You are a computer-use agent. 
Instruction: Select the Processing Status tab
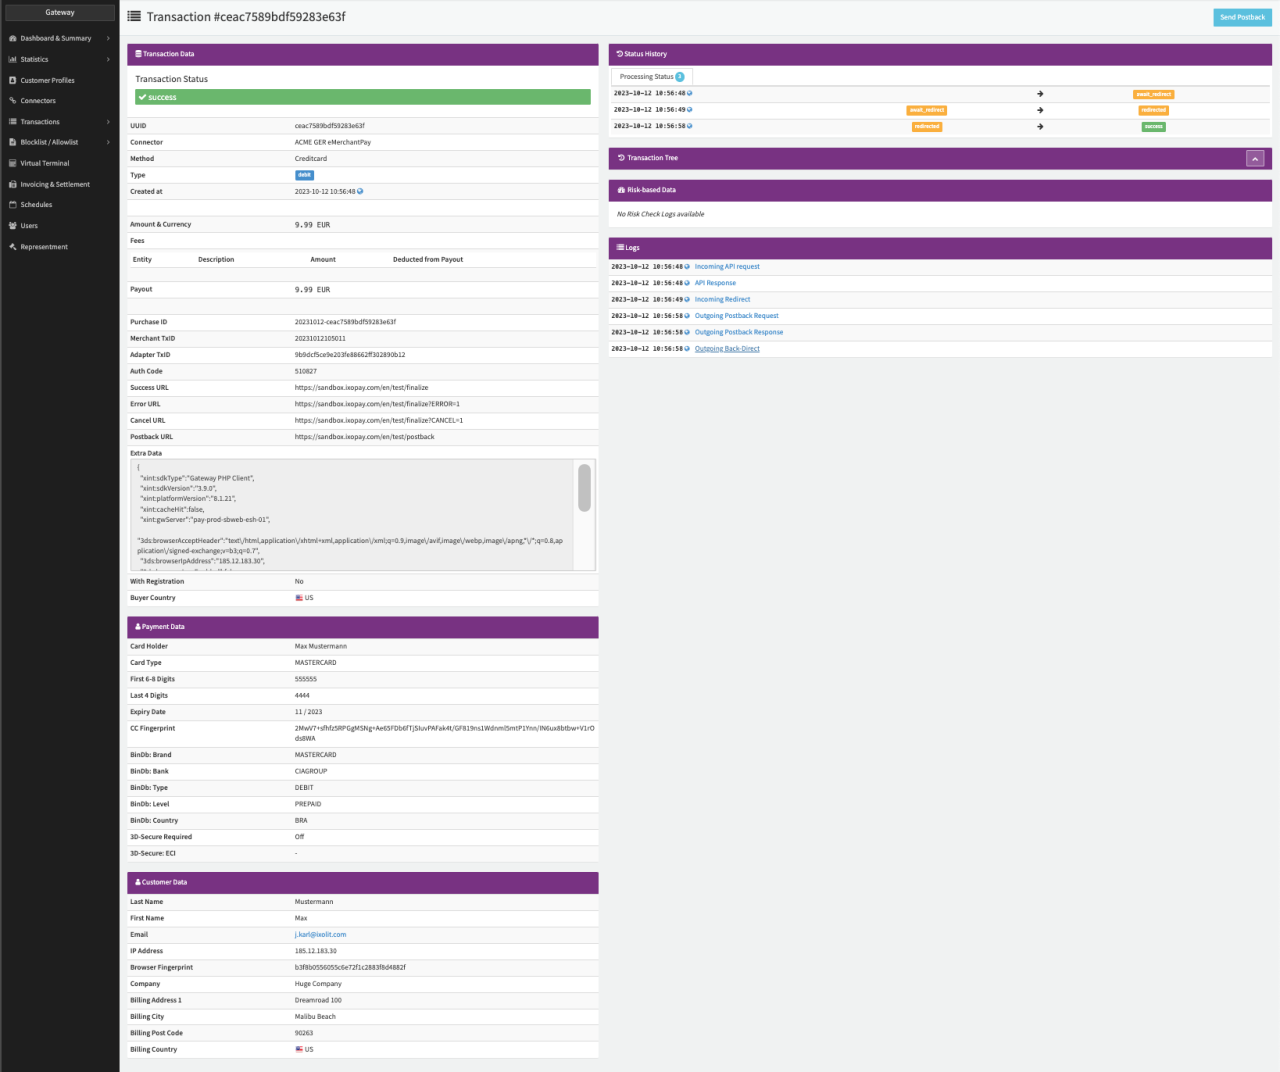tap(651, 77)
